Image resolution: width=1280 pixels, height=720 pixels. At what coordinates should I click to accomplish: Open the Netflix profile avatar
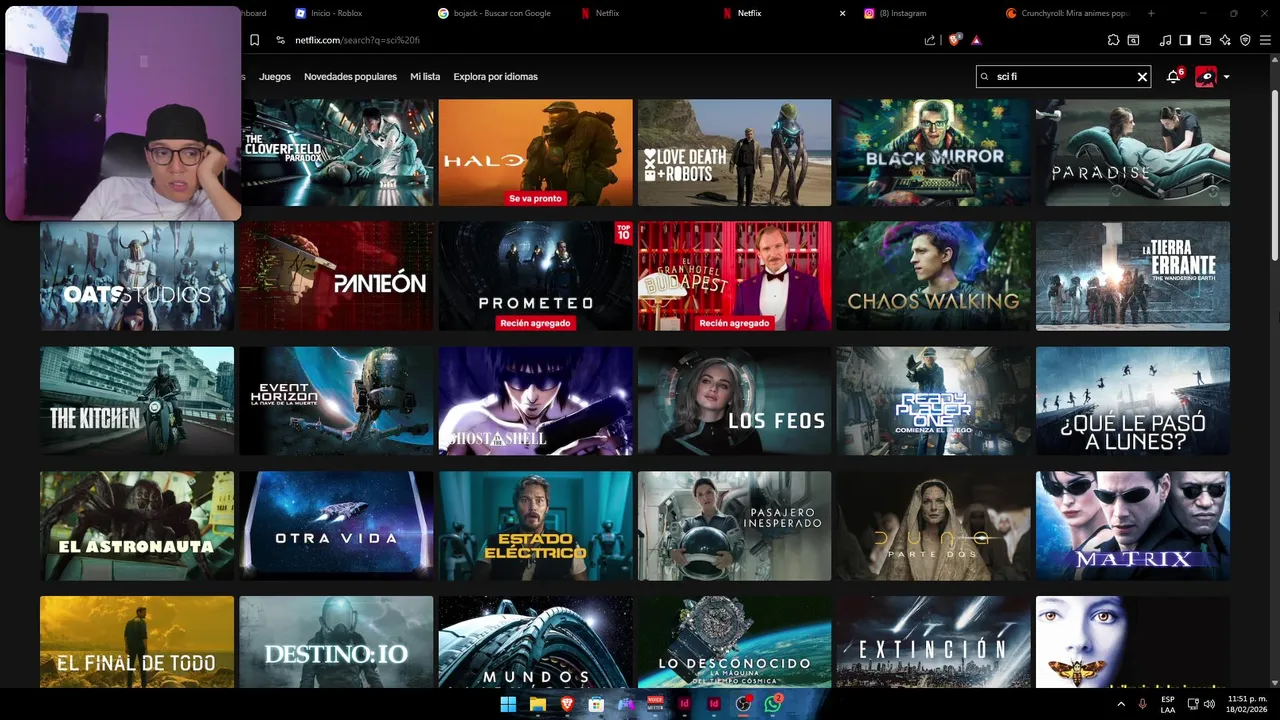point(1205,77)
